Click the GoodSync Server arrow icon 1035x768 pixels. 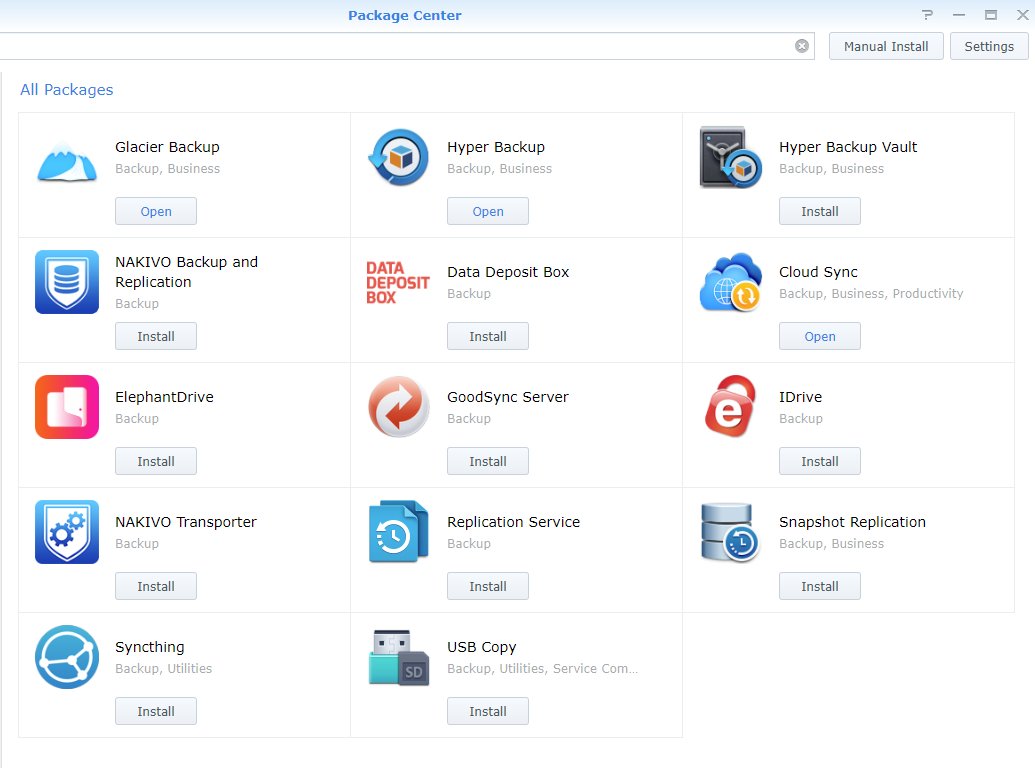click(399, 406)
